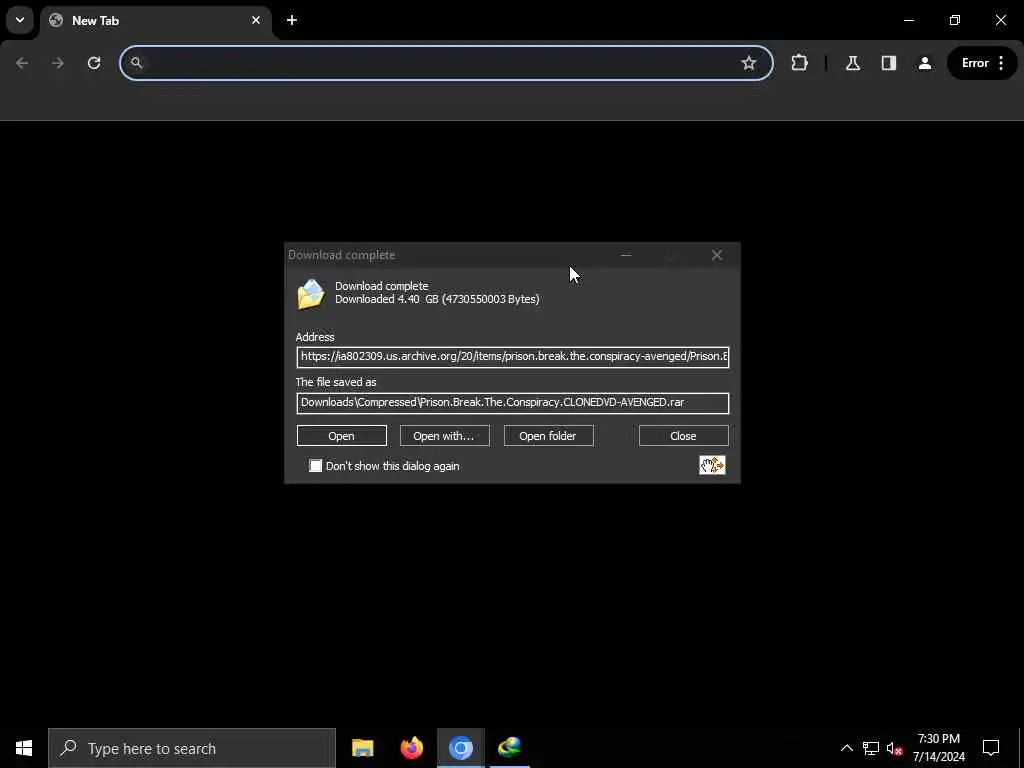Restore down the Chrome window
1024x768 pixels.
pos(955,20)
